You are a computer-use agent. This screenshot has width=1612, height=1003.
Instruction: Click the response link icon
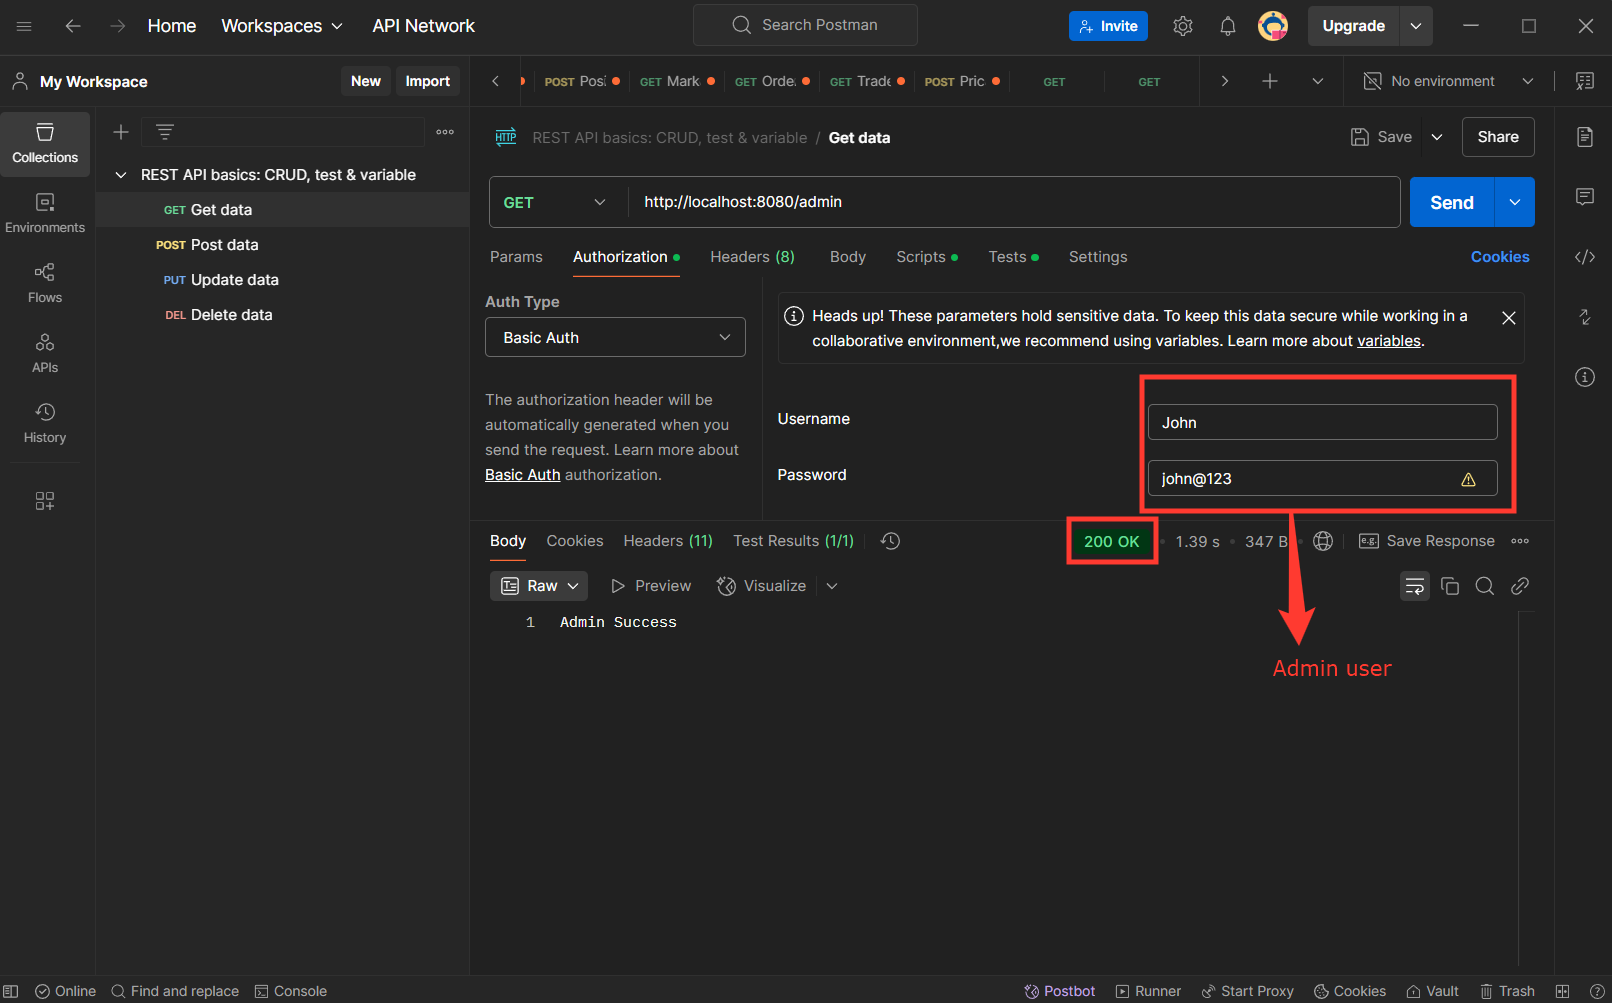[1520, 586]
